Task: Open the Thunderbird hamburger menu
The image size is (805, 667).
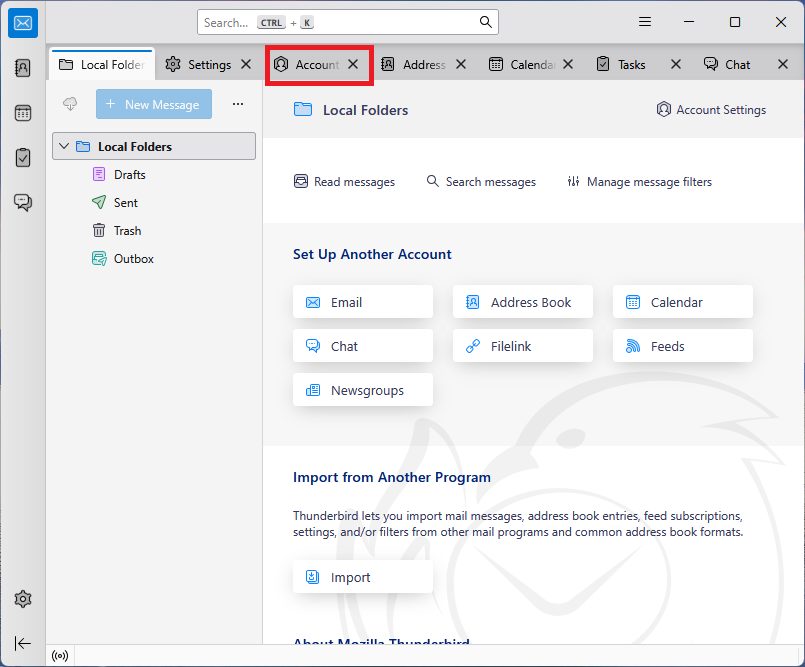Action: (x=645, y=22)
